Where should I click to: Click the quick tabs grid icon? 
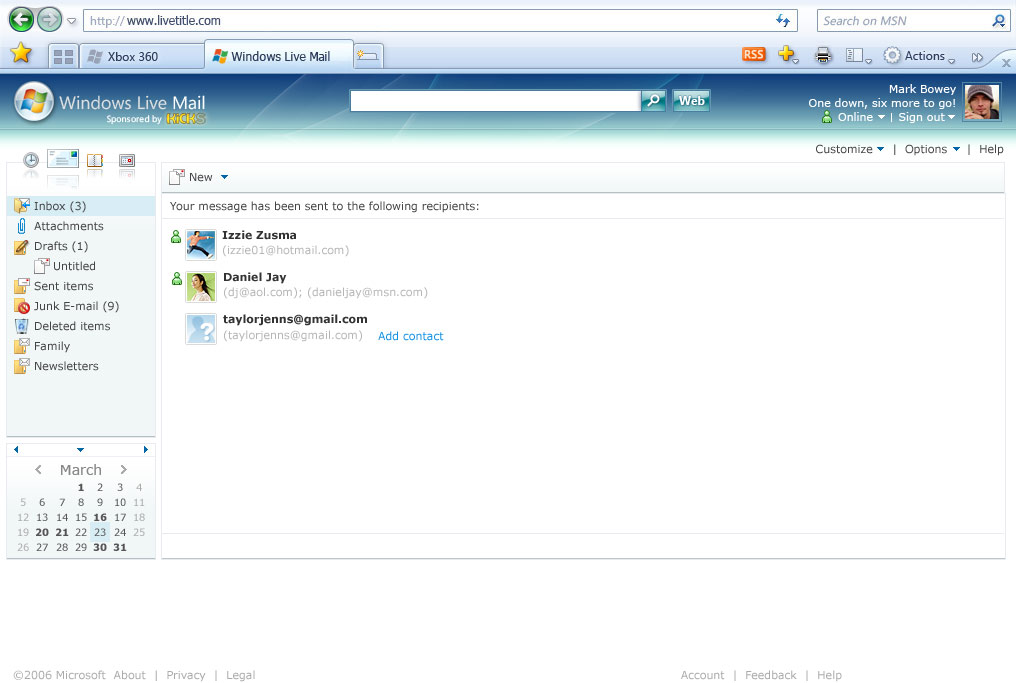pyautogui.click(x=63, y=57)
